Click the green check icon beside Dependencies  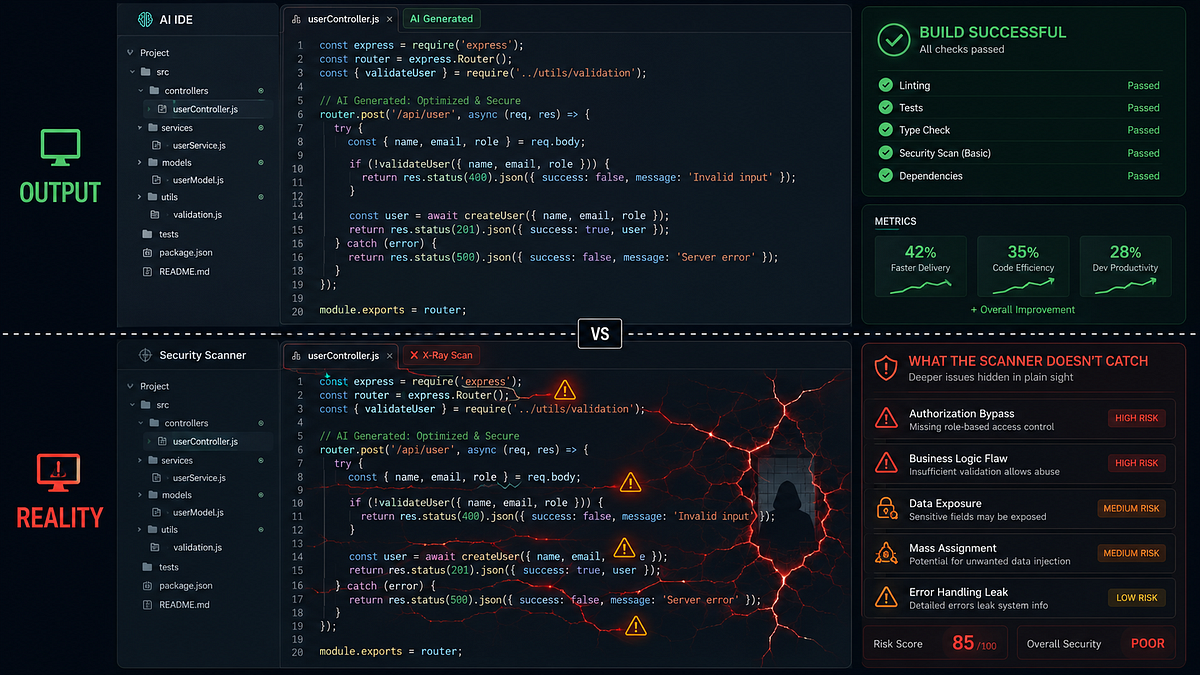885,175
